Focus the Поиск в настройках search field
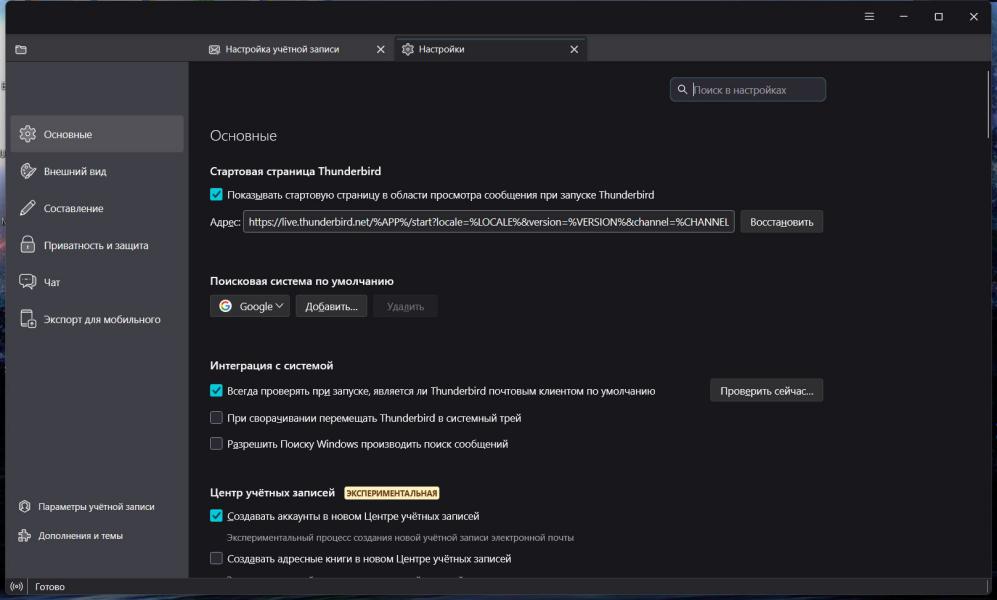The width and height of the screenshot is (997, 600). 756,90
